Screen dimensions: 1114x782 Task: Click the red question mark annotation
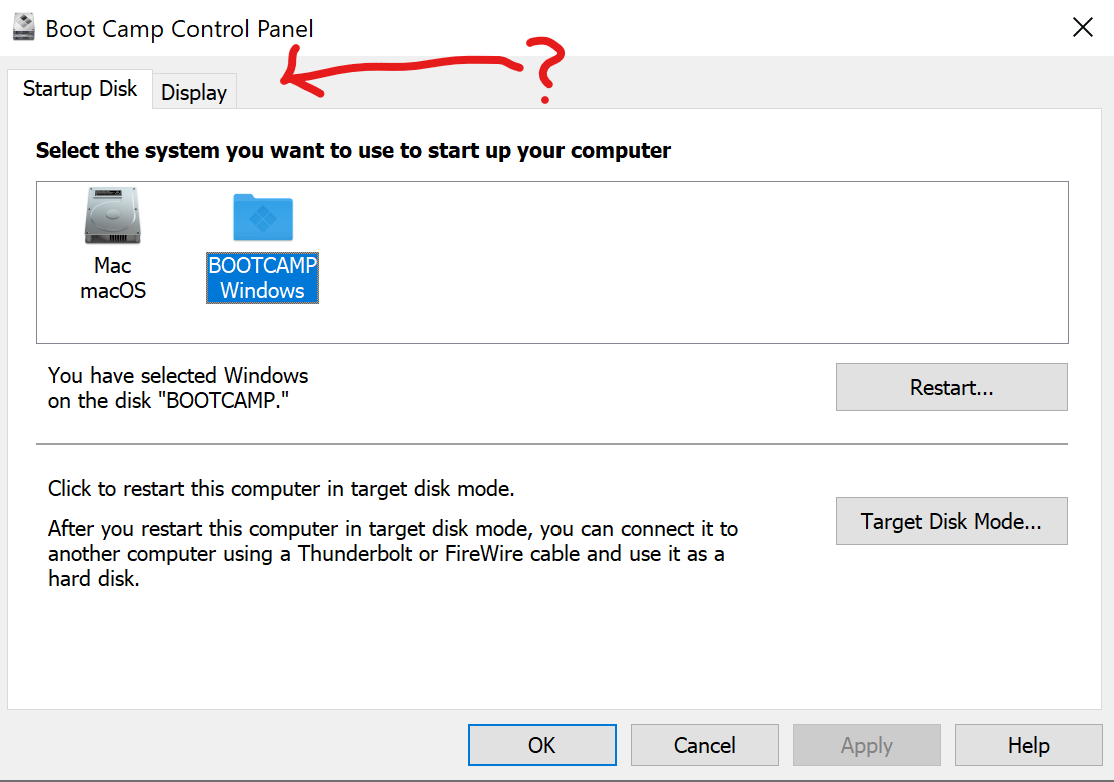click(545, 72)
